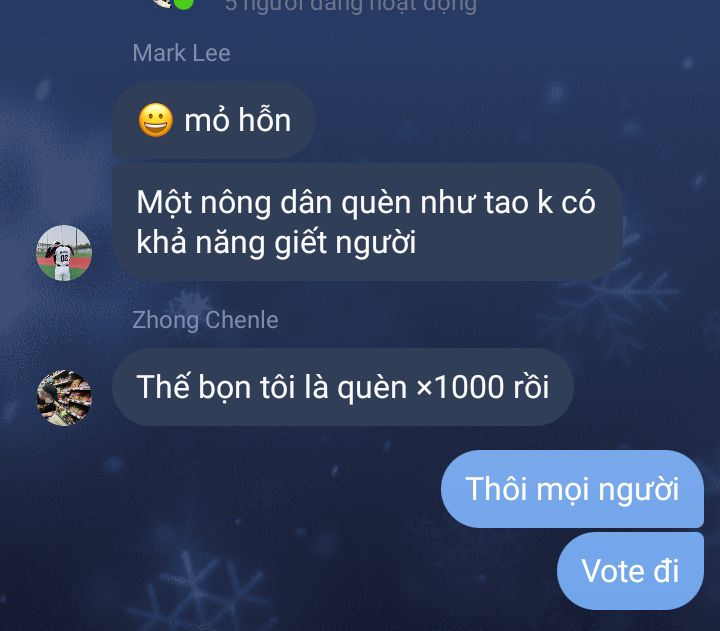Image resolution: width=720 pixels, height=631 pixels.
Task: Select the 'mỏ hỗn' message bubble
Action: pos(214,120)
